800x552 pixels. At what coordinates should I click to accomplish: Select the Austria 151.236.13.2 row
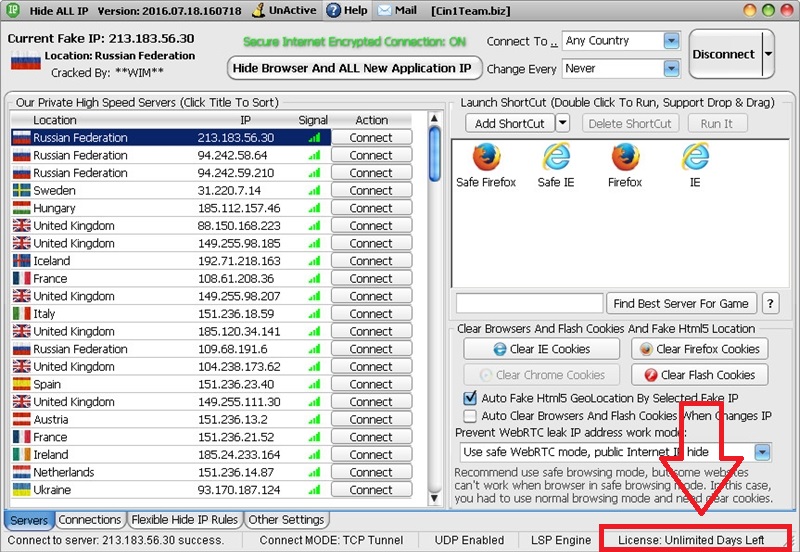pyautogui.click(x=171, y=419)
